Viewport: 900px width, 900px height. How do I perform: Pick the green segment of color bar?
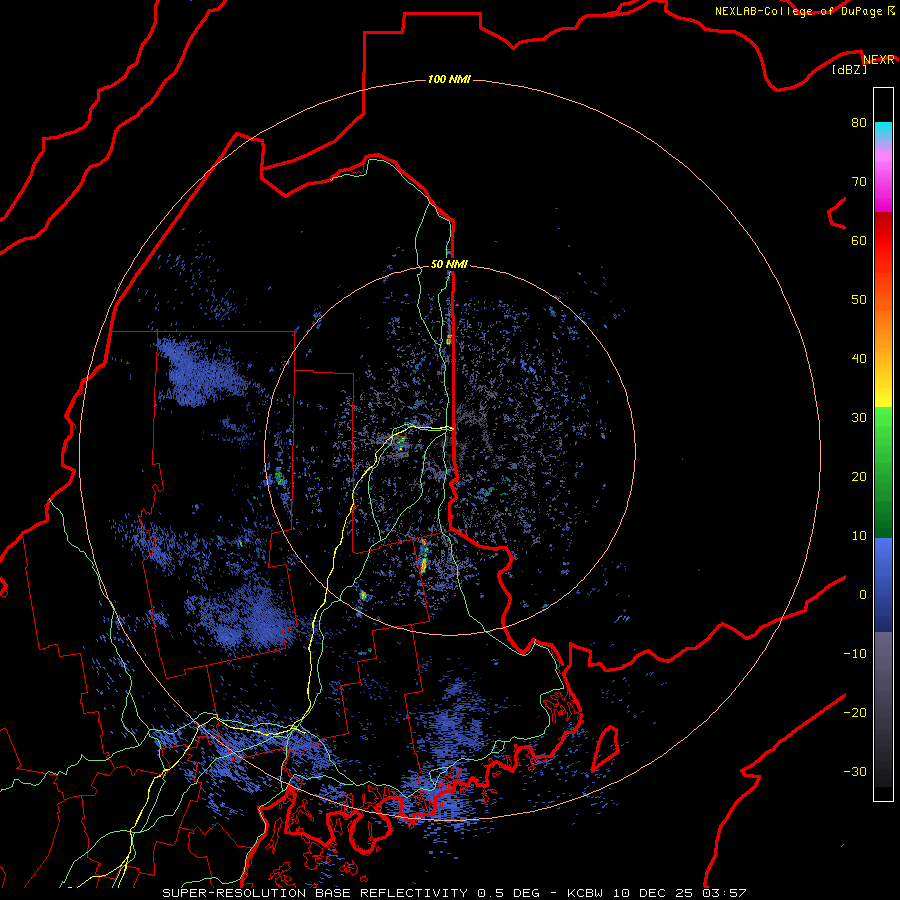click(x=883, y=472)
